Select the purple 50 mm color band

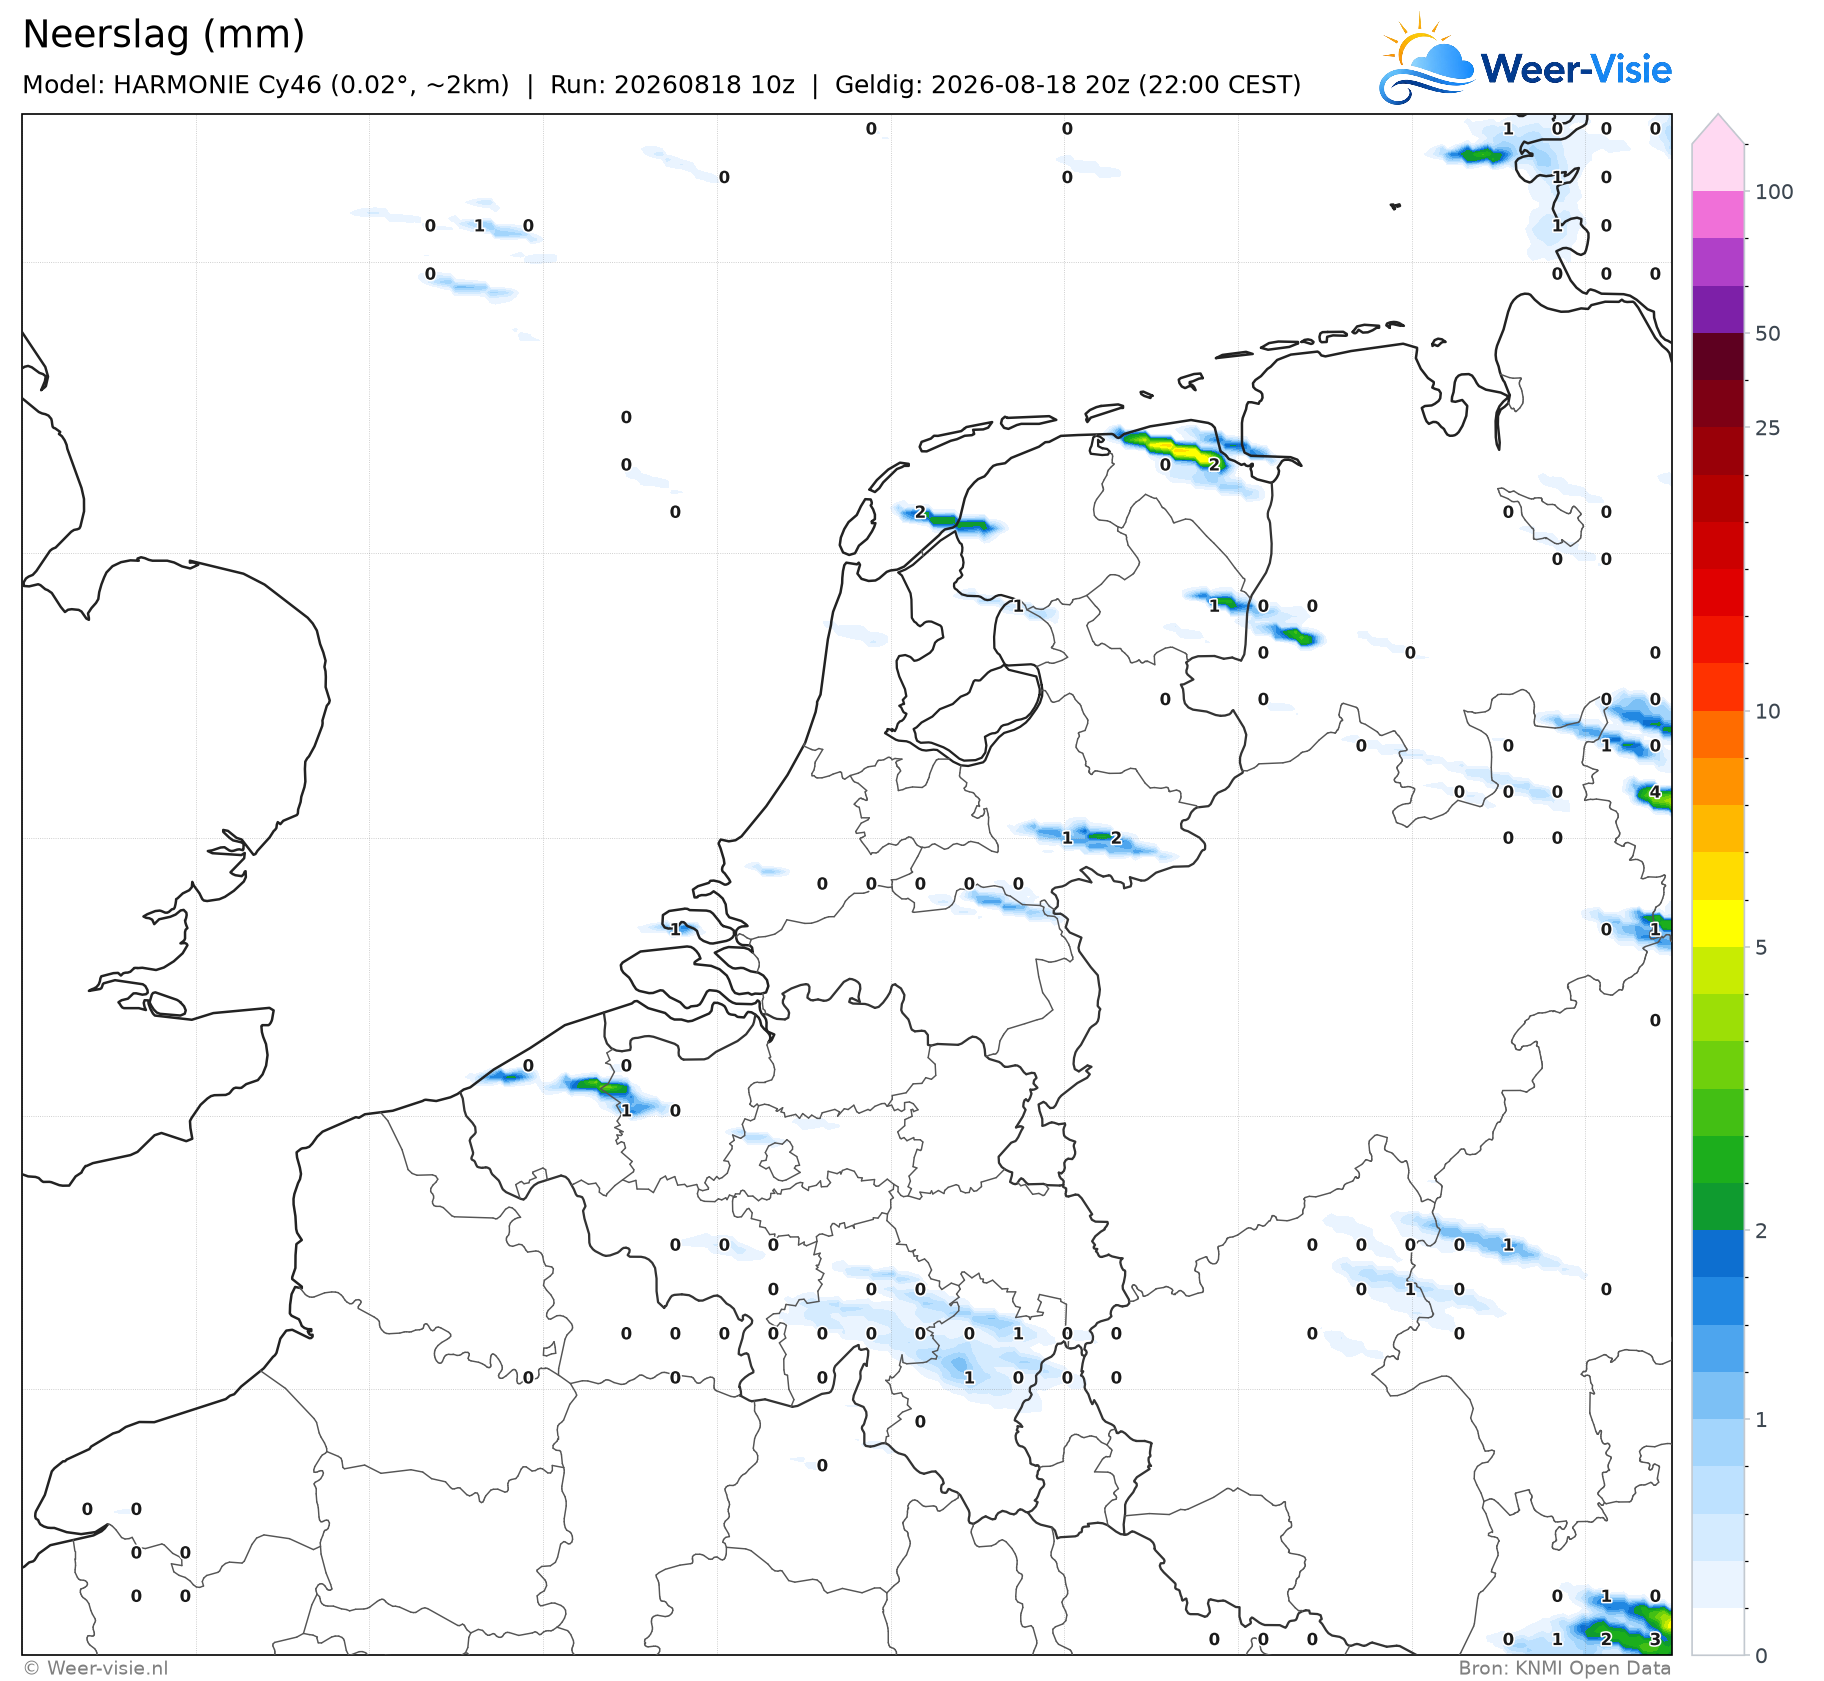coord(1718,309)
